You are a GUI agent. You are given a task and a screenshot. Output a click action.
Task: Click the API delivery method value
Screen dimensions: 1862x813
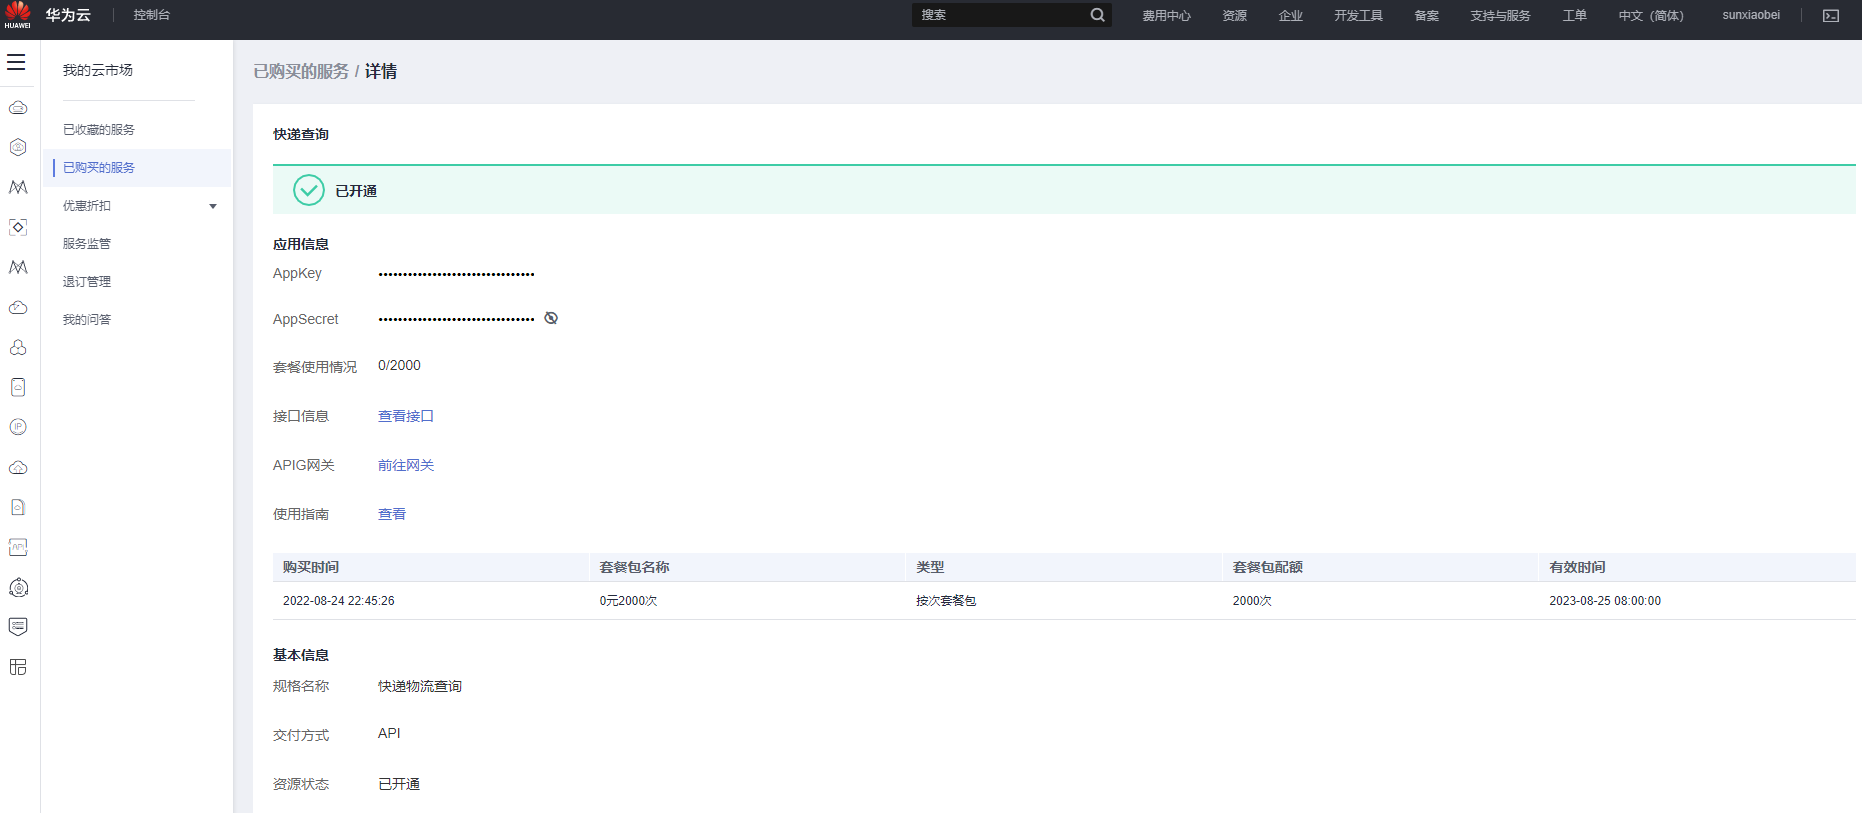click(x=389, y=733)
